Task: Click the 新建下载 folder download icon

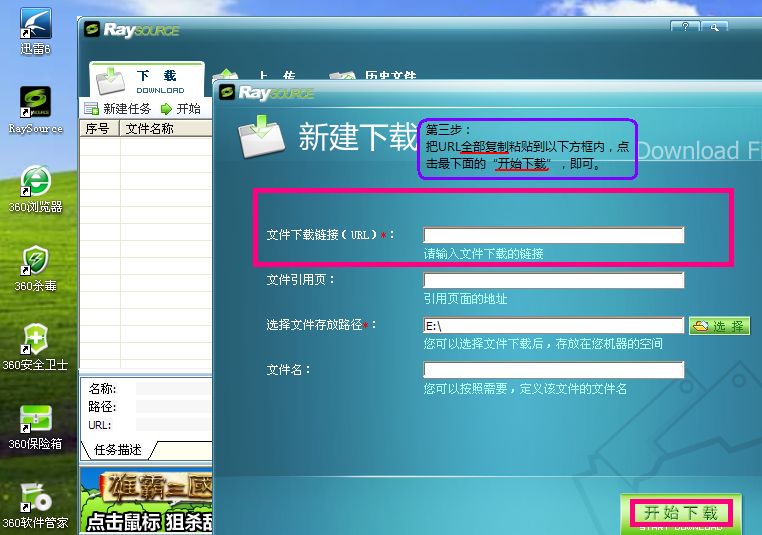Action: click(261, 137)
